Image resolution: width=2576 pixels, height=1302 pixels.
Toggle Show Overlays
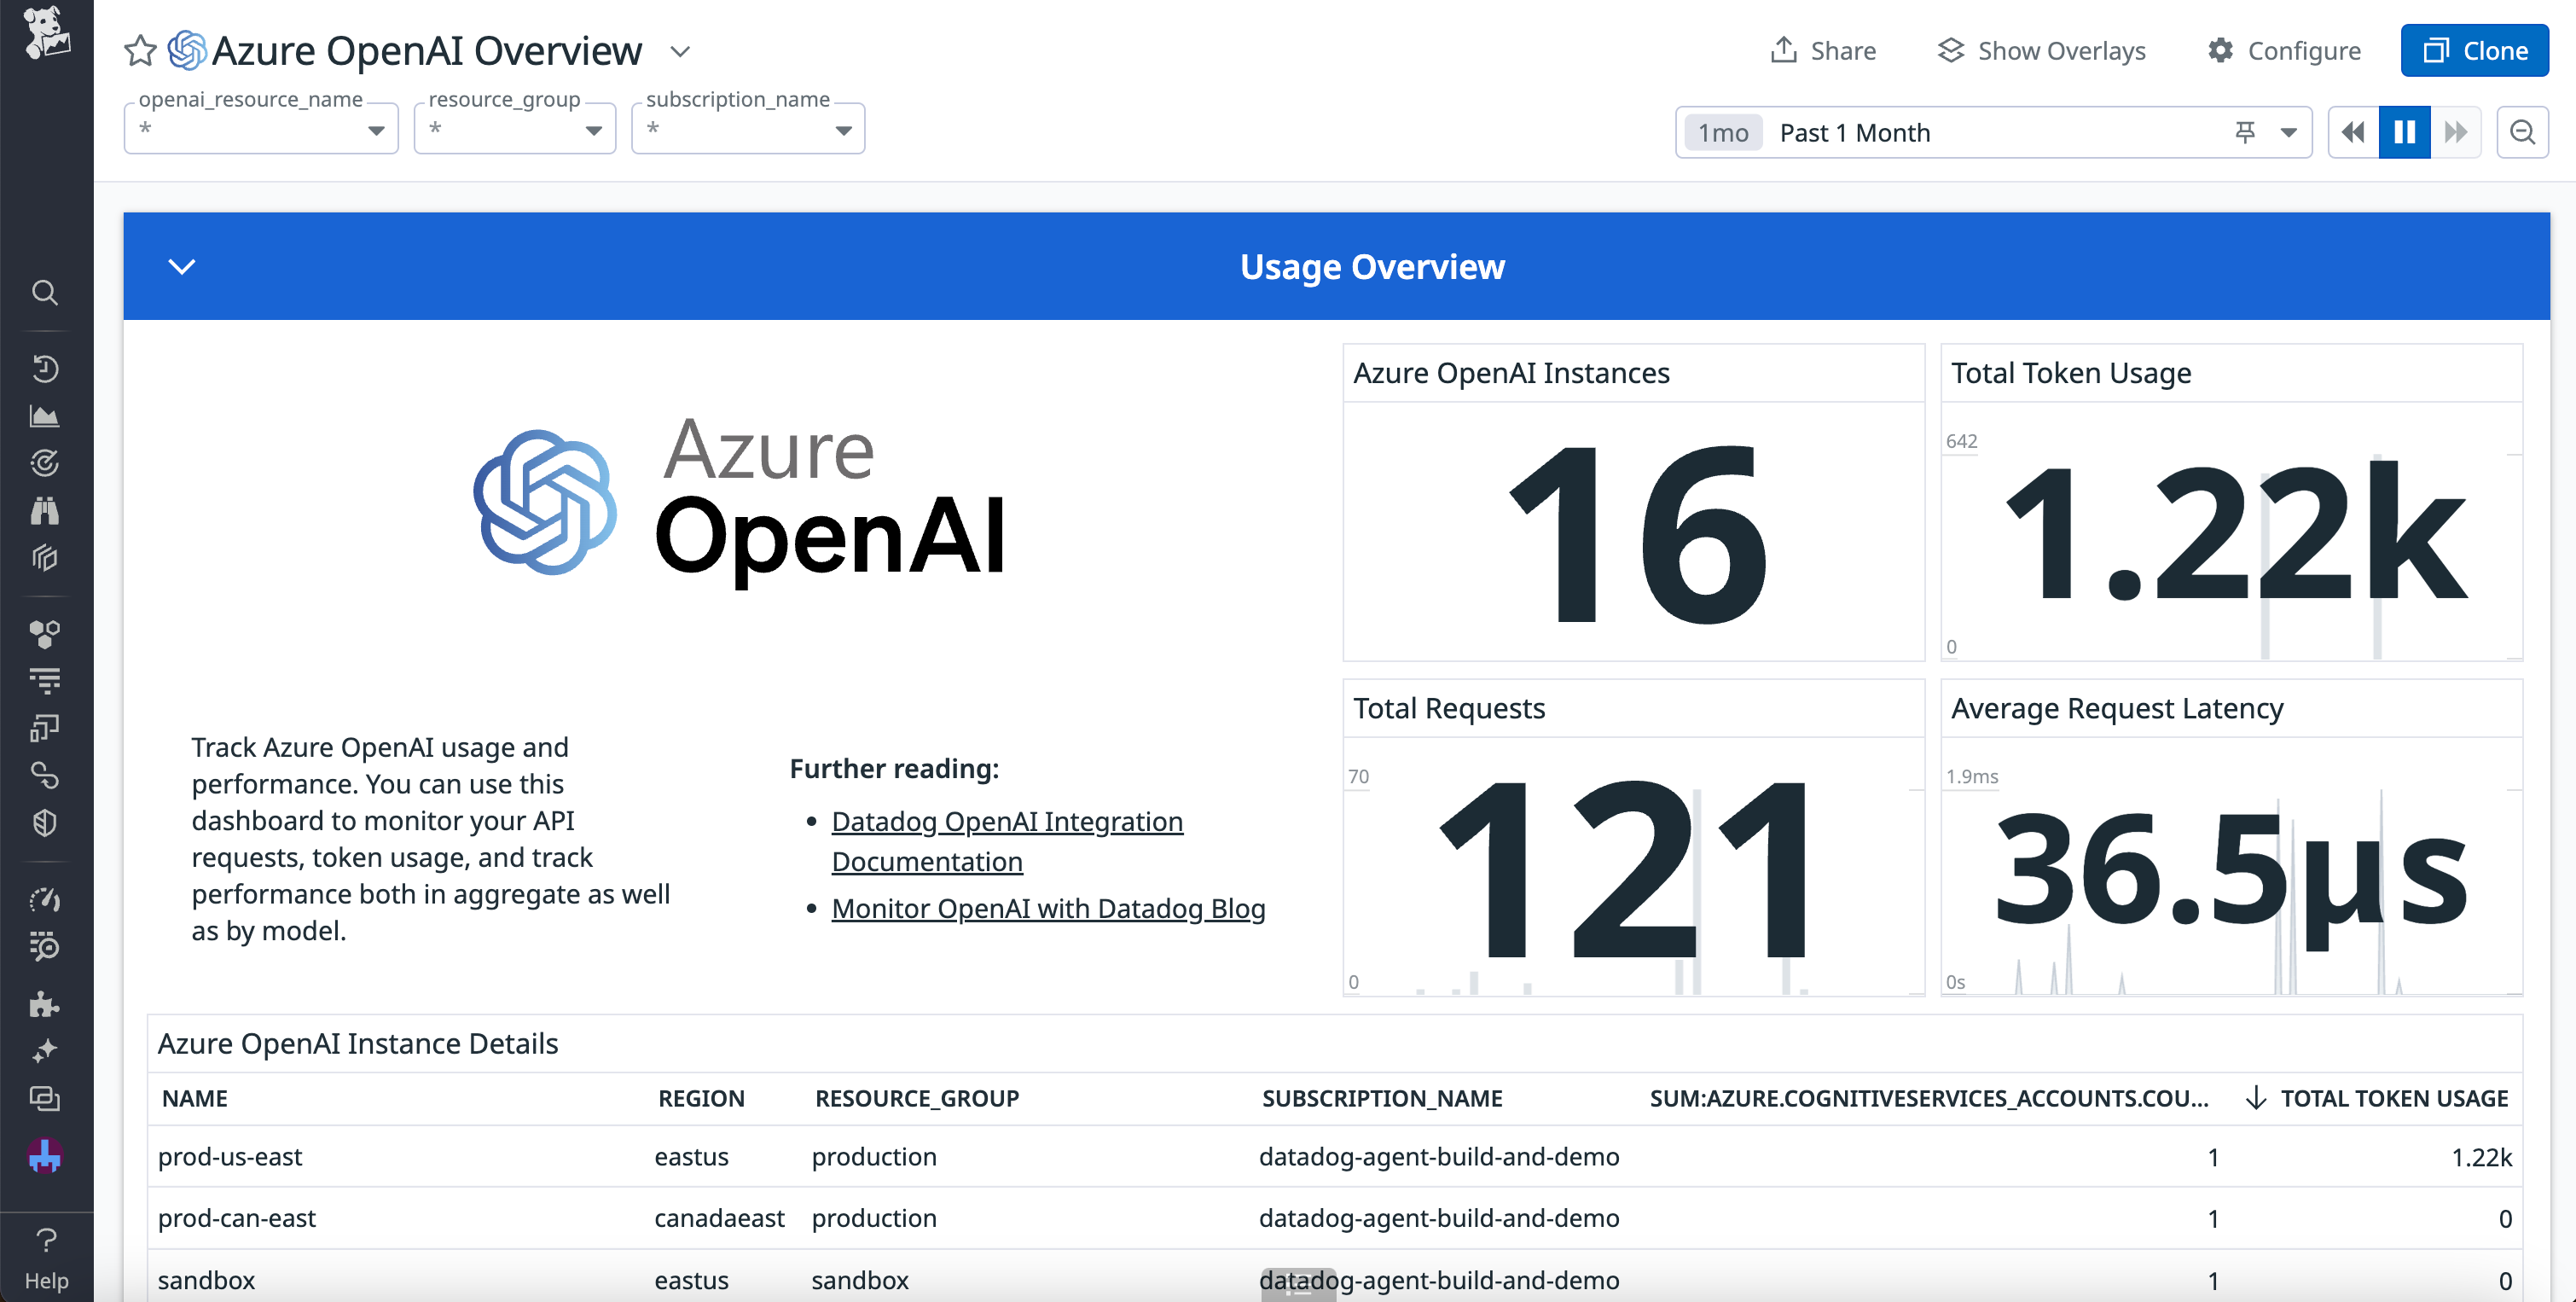2041,50
